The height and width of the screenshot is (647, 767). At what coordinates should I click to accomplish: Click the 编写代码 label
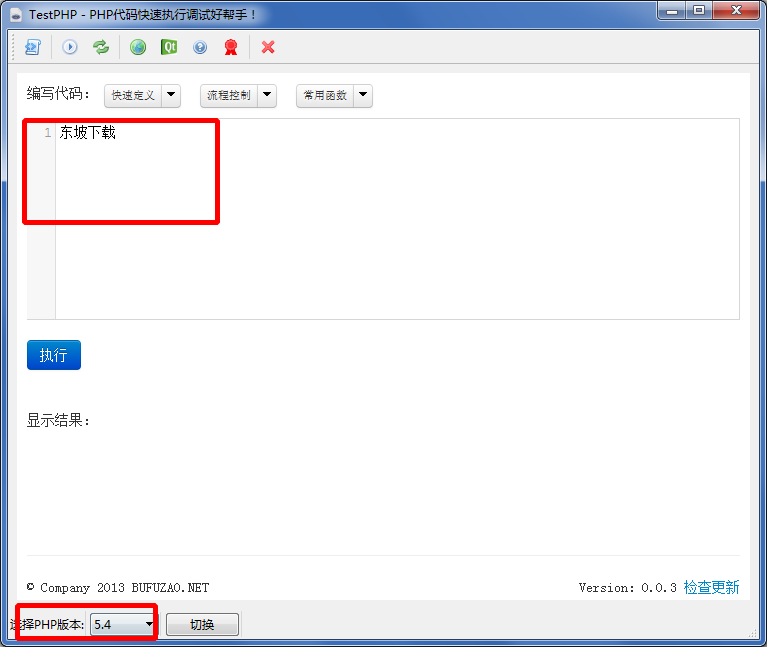point(58,93)
